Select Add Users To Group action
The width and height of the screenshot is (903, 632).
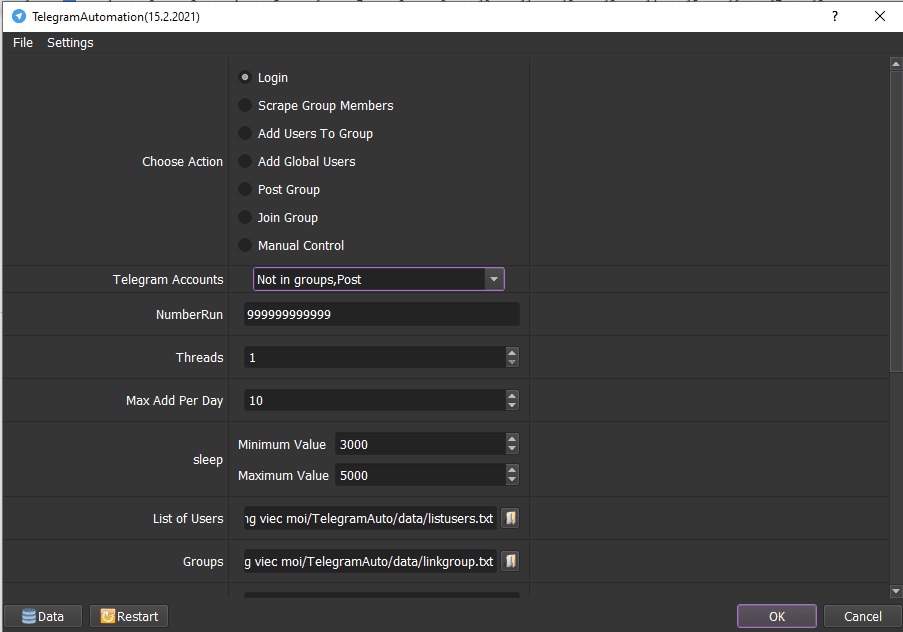[x=306, y=133]
